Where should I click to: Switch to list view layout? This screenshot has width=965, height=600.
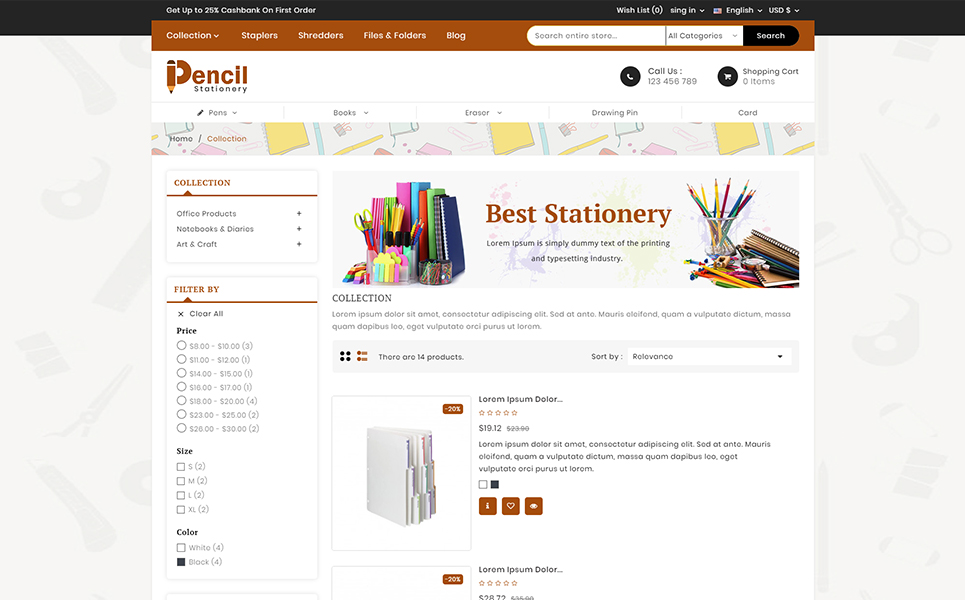362,356
